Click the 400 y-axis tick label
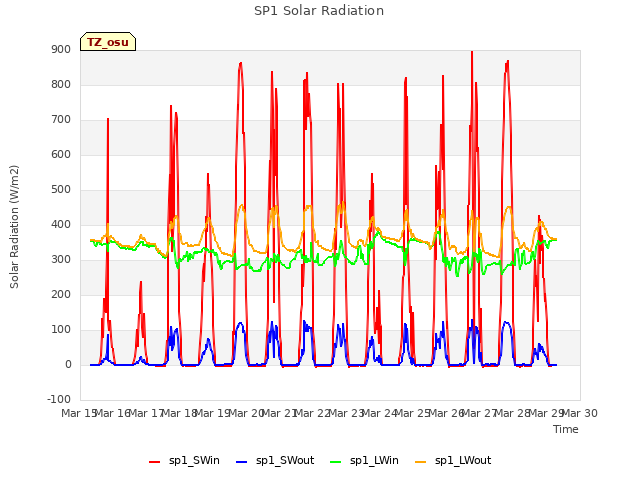The image size is (640, 480). 61,224
